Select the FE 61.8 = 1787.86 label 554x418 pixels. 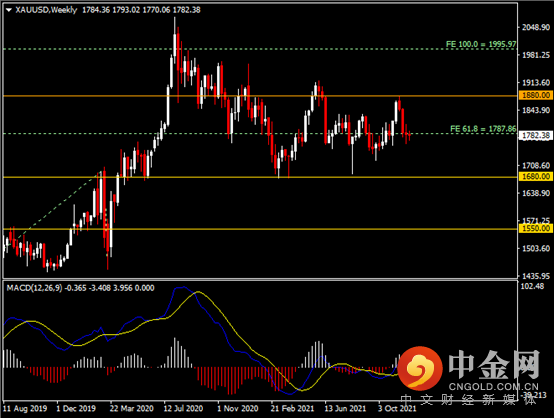tap(483, 129)
